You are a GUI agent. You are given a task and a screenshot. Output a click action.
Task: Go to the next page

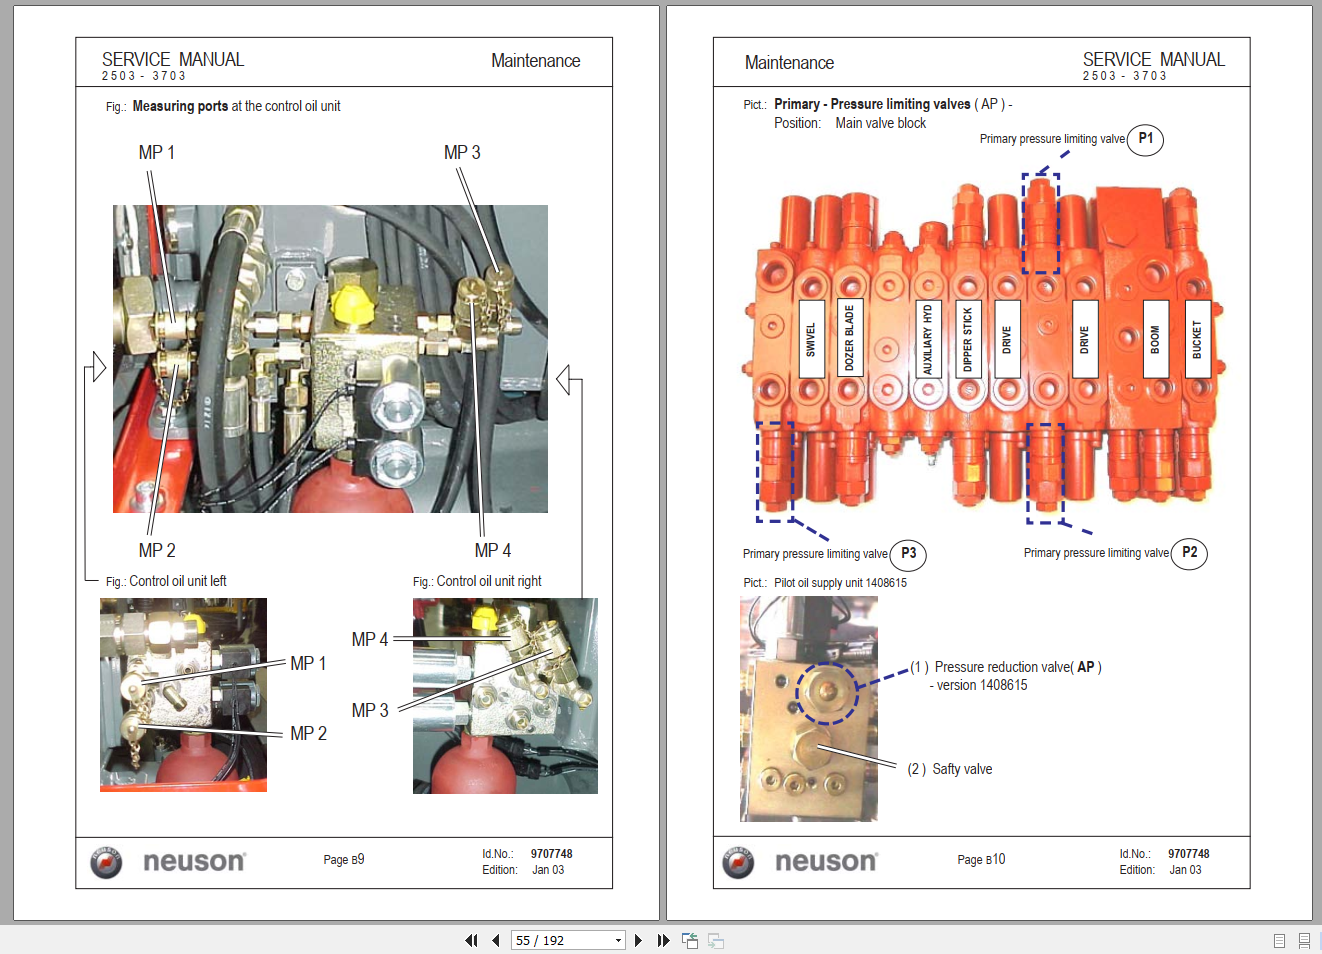pyautogui.click(x=638, y=940)
